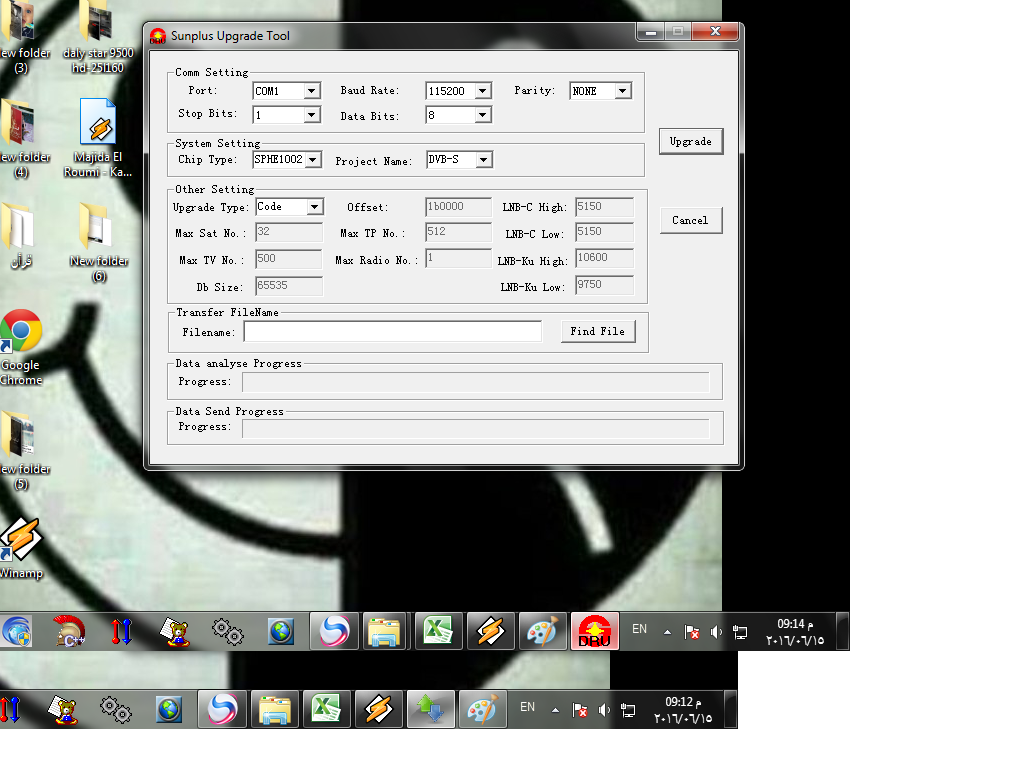Open Paint in the 09:12 taskbar
Image resolution: width=1024 pixels, height=768 pixels.
pyautogui.click(x=483, y=709)
